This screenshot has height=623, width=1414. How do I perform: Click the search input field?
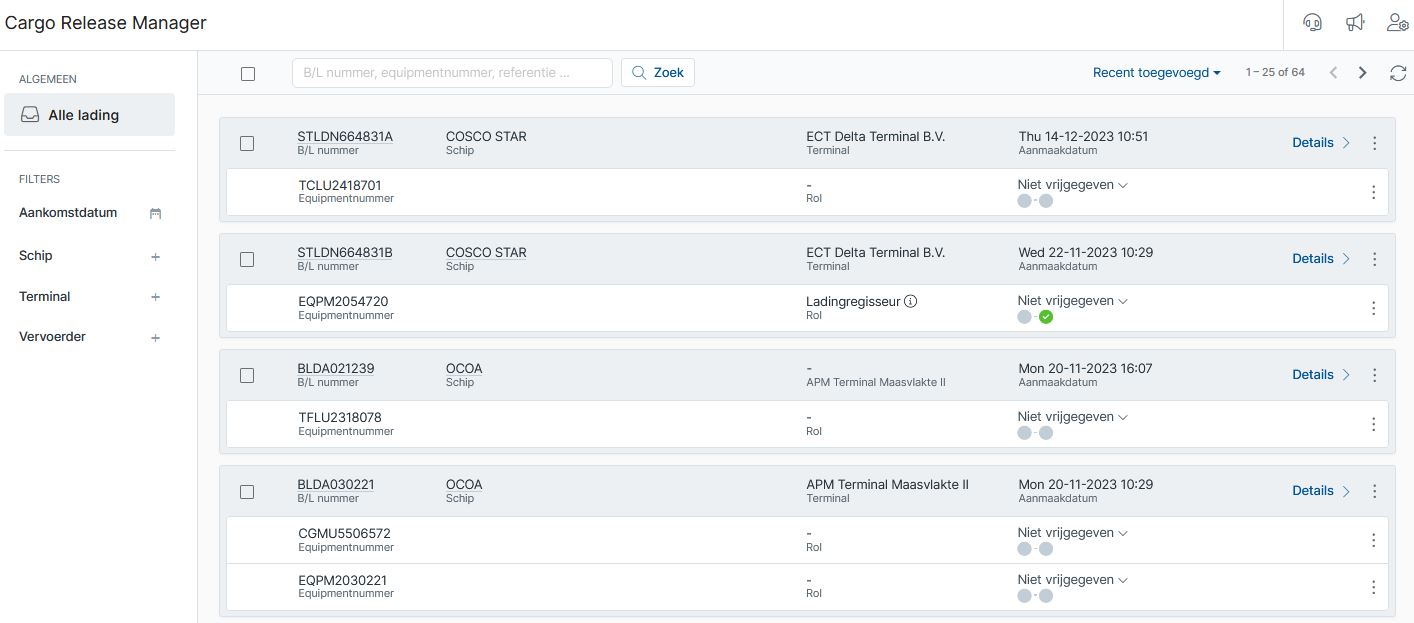coord(452,72)
